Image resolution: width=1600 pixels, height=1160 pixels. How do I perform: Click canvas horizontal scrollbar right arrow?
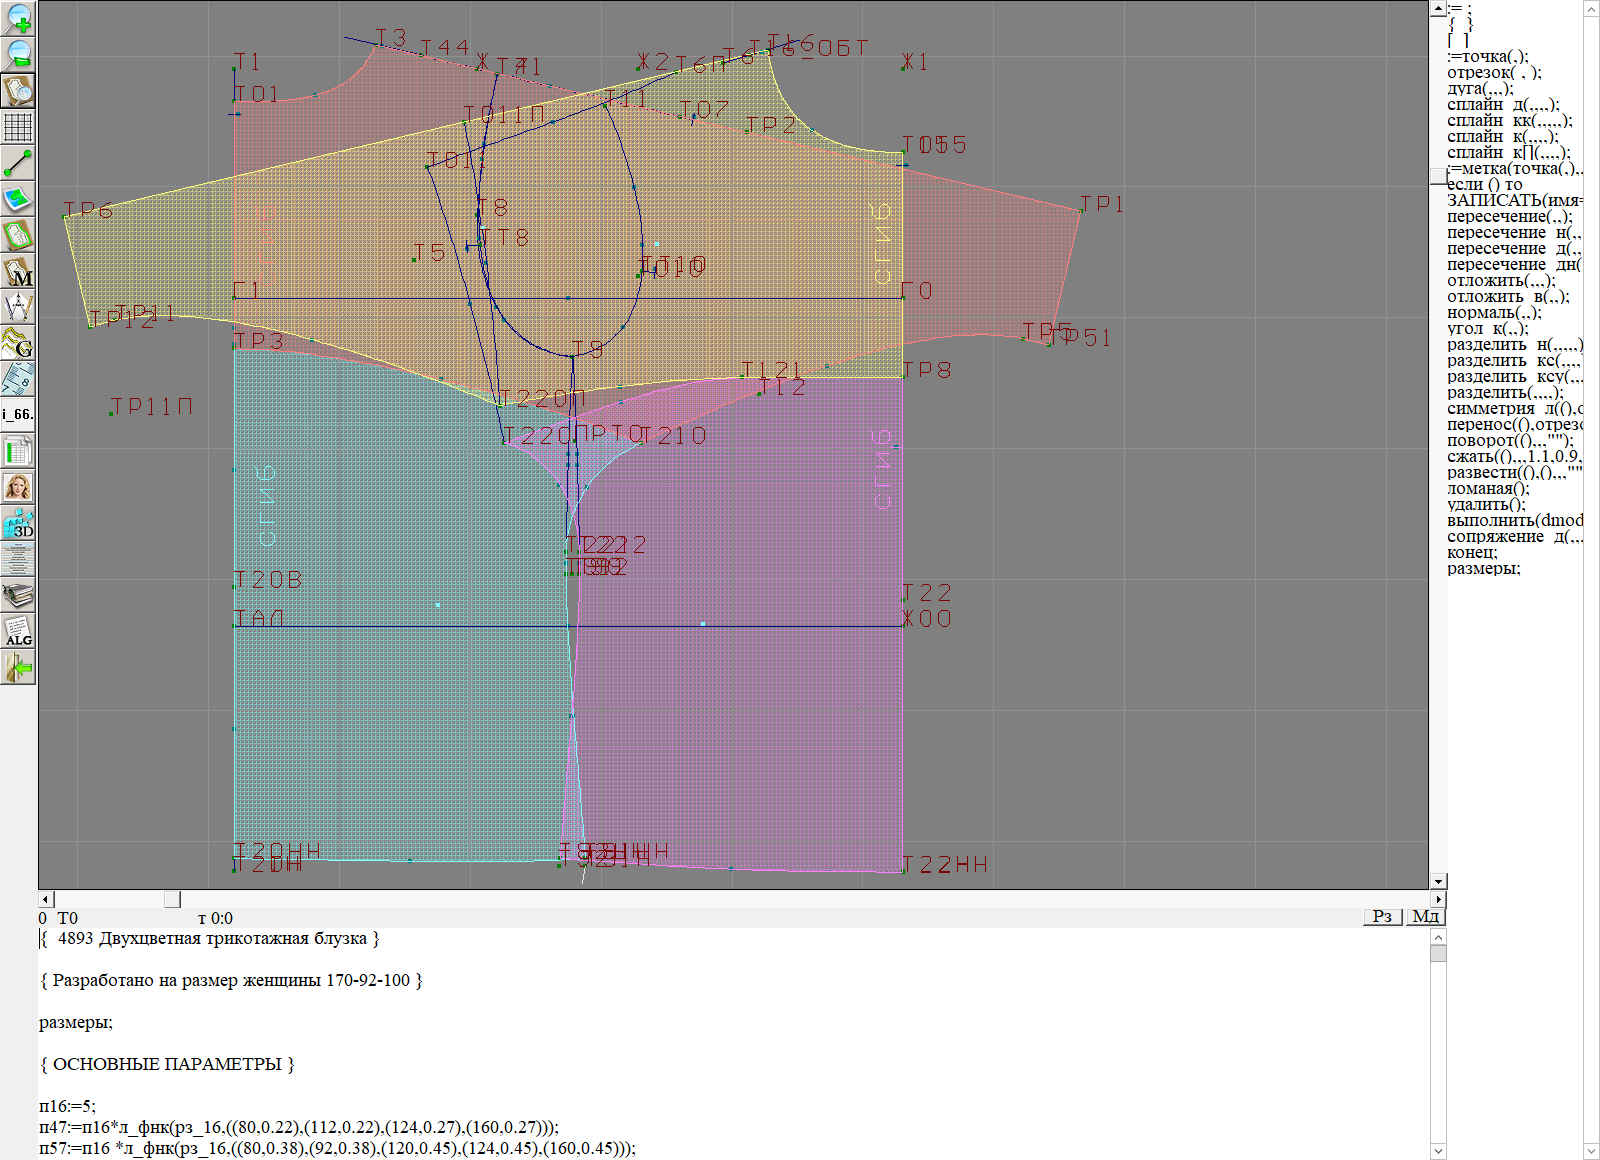click(x=1438, y=899)
